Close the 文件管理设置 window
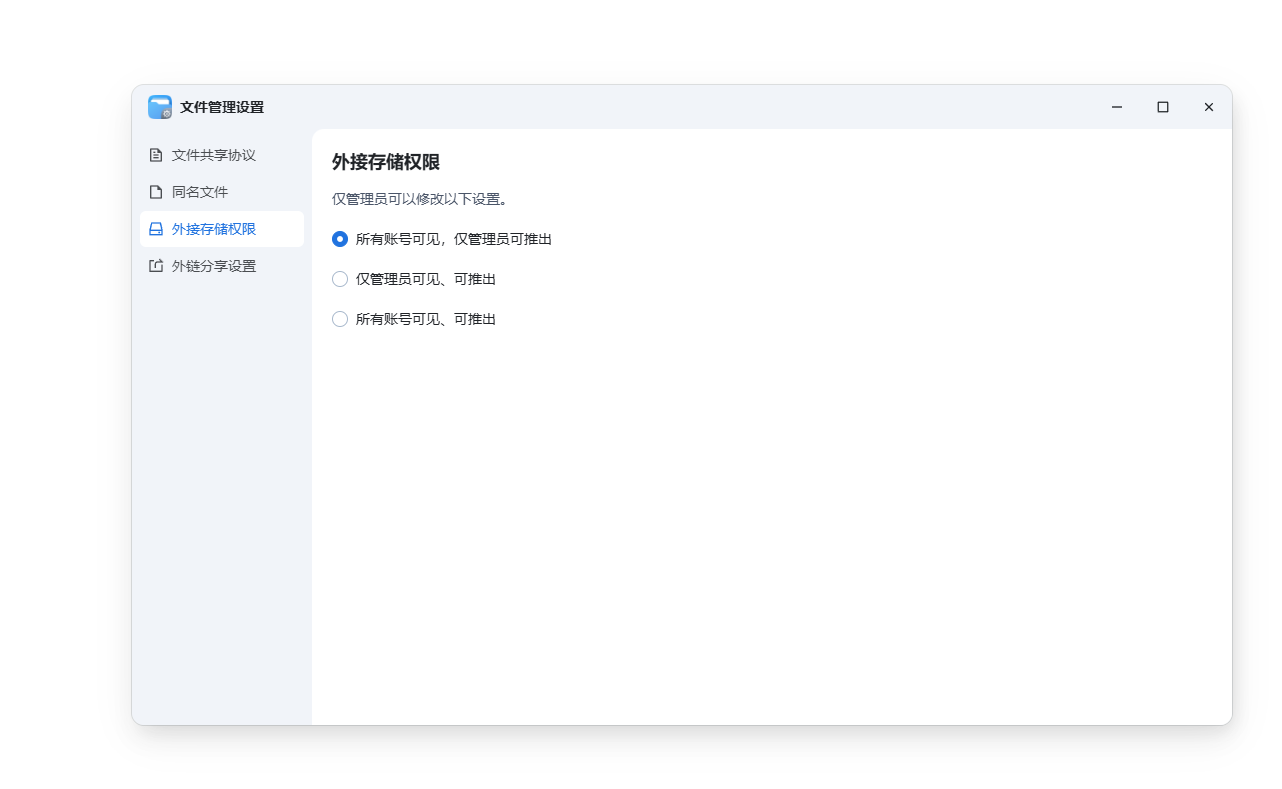 click(x=1209, y=107)
